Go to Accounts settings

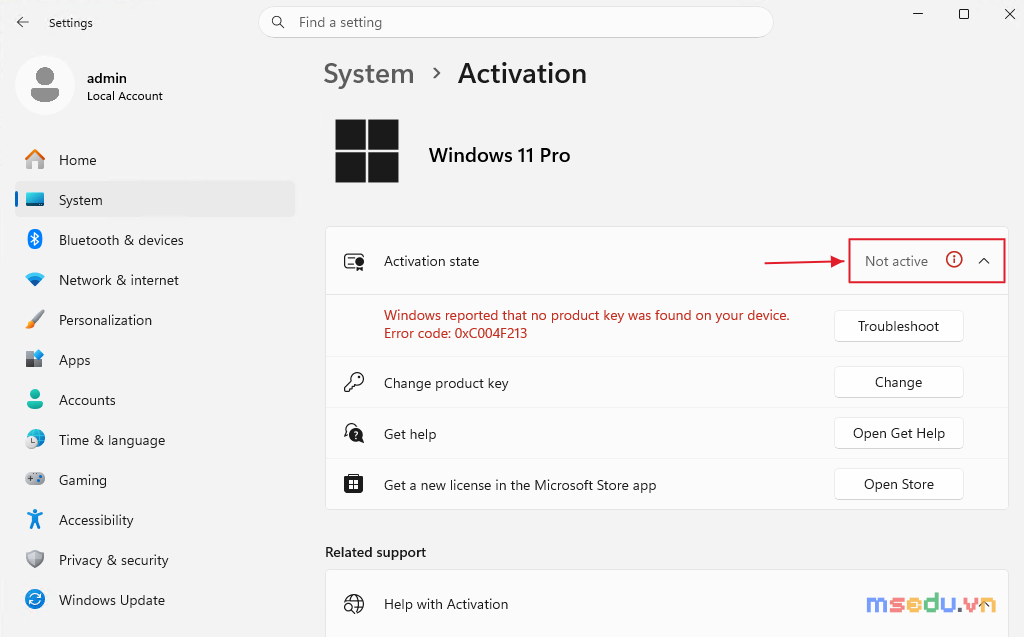pyautogui.click(x=155, y=399)
